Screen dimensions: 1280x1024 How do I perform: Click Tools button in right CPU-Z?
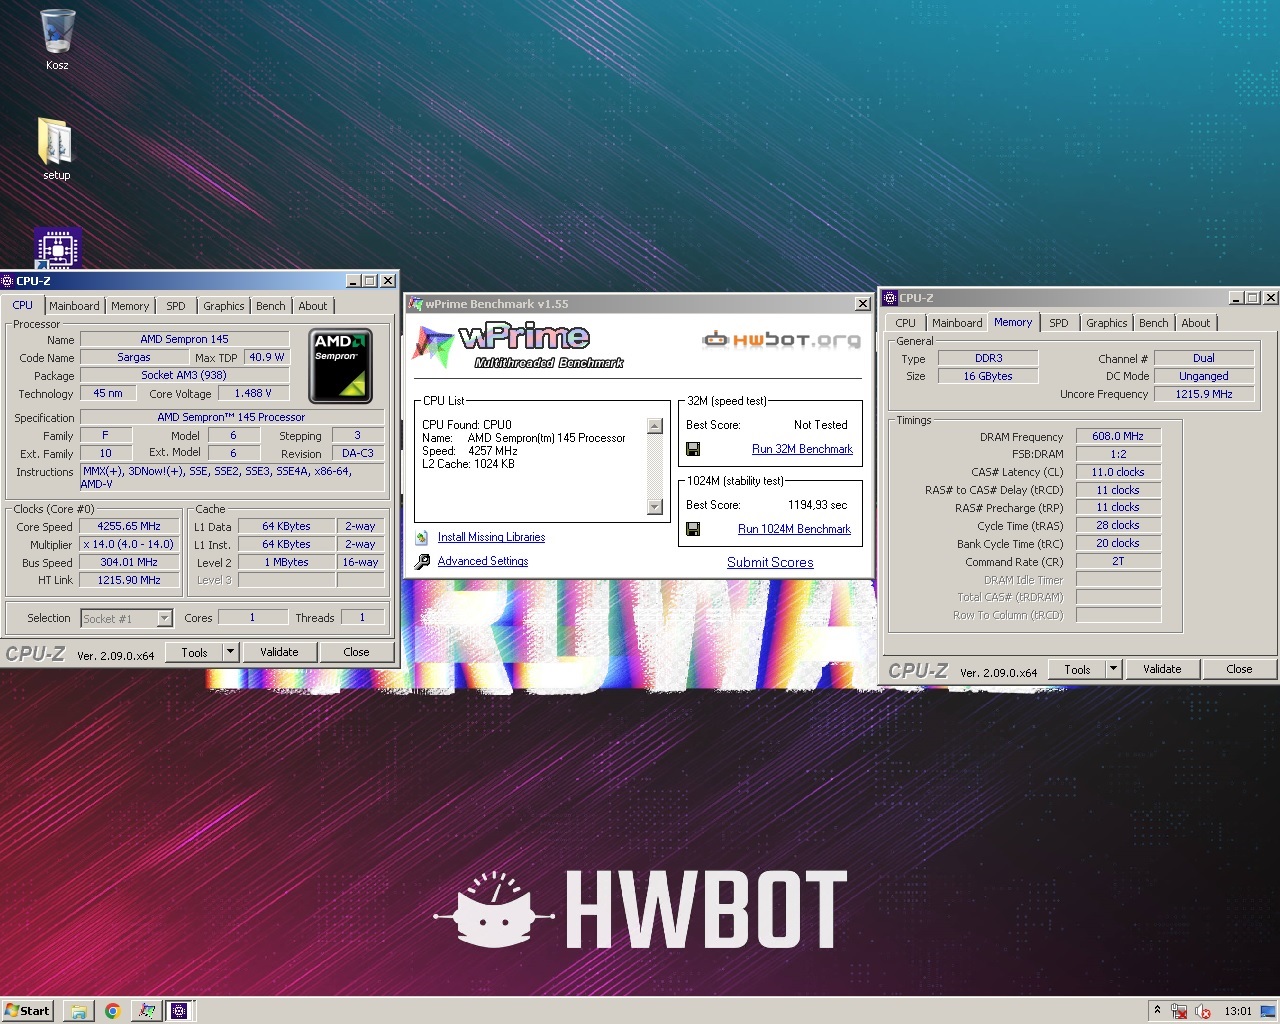click(x=1077, y=669)
